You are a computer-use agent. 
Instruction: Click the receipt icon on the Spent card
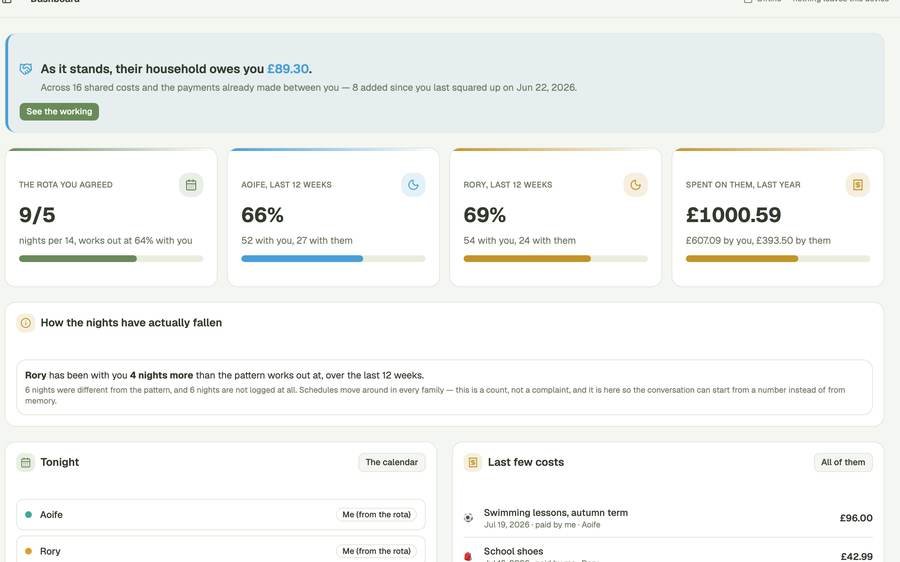tap(858, 185)
